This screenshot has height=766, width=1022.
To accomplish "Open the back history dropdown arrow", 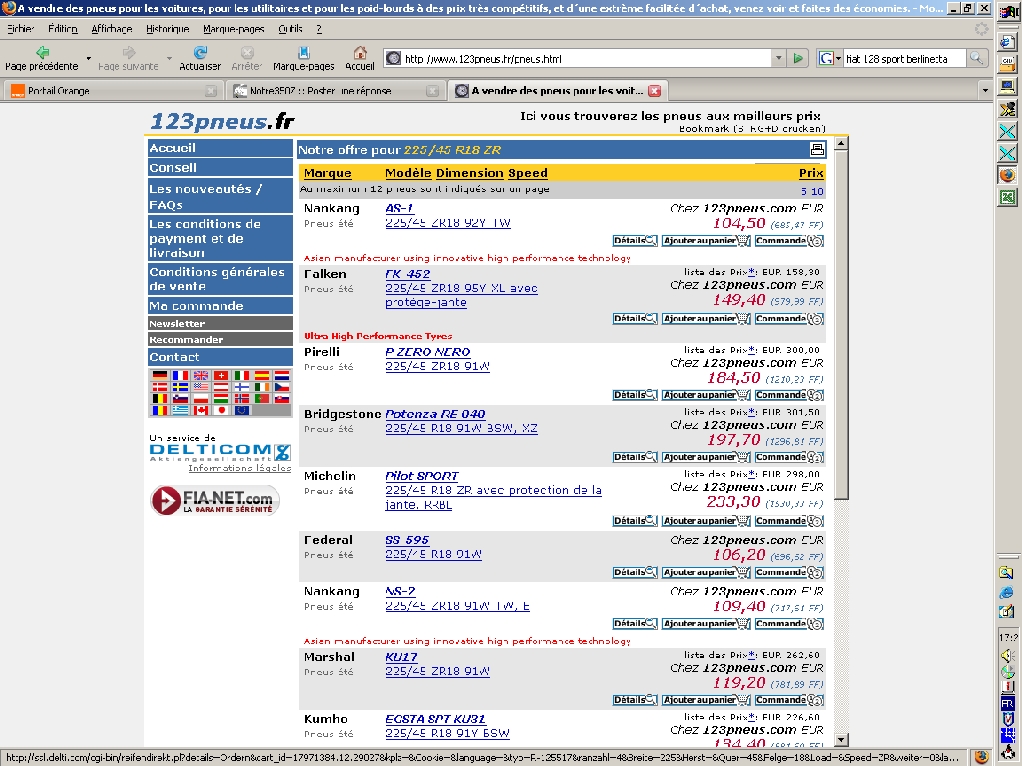I will (x=89, y=58).
